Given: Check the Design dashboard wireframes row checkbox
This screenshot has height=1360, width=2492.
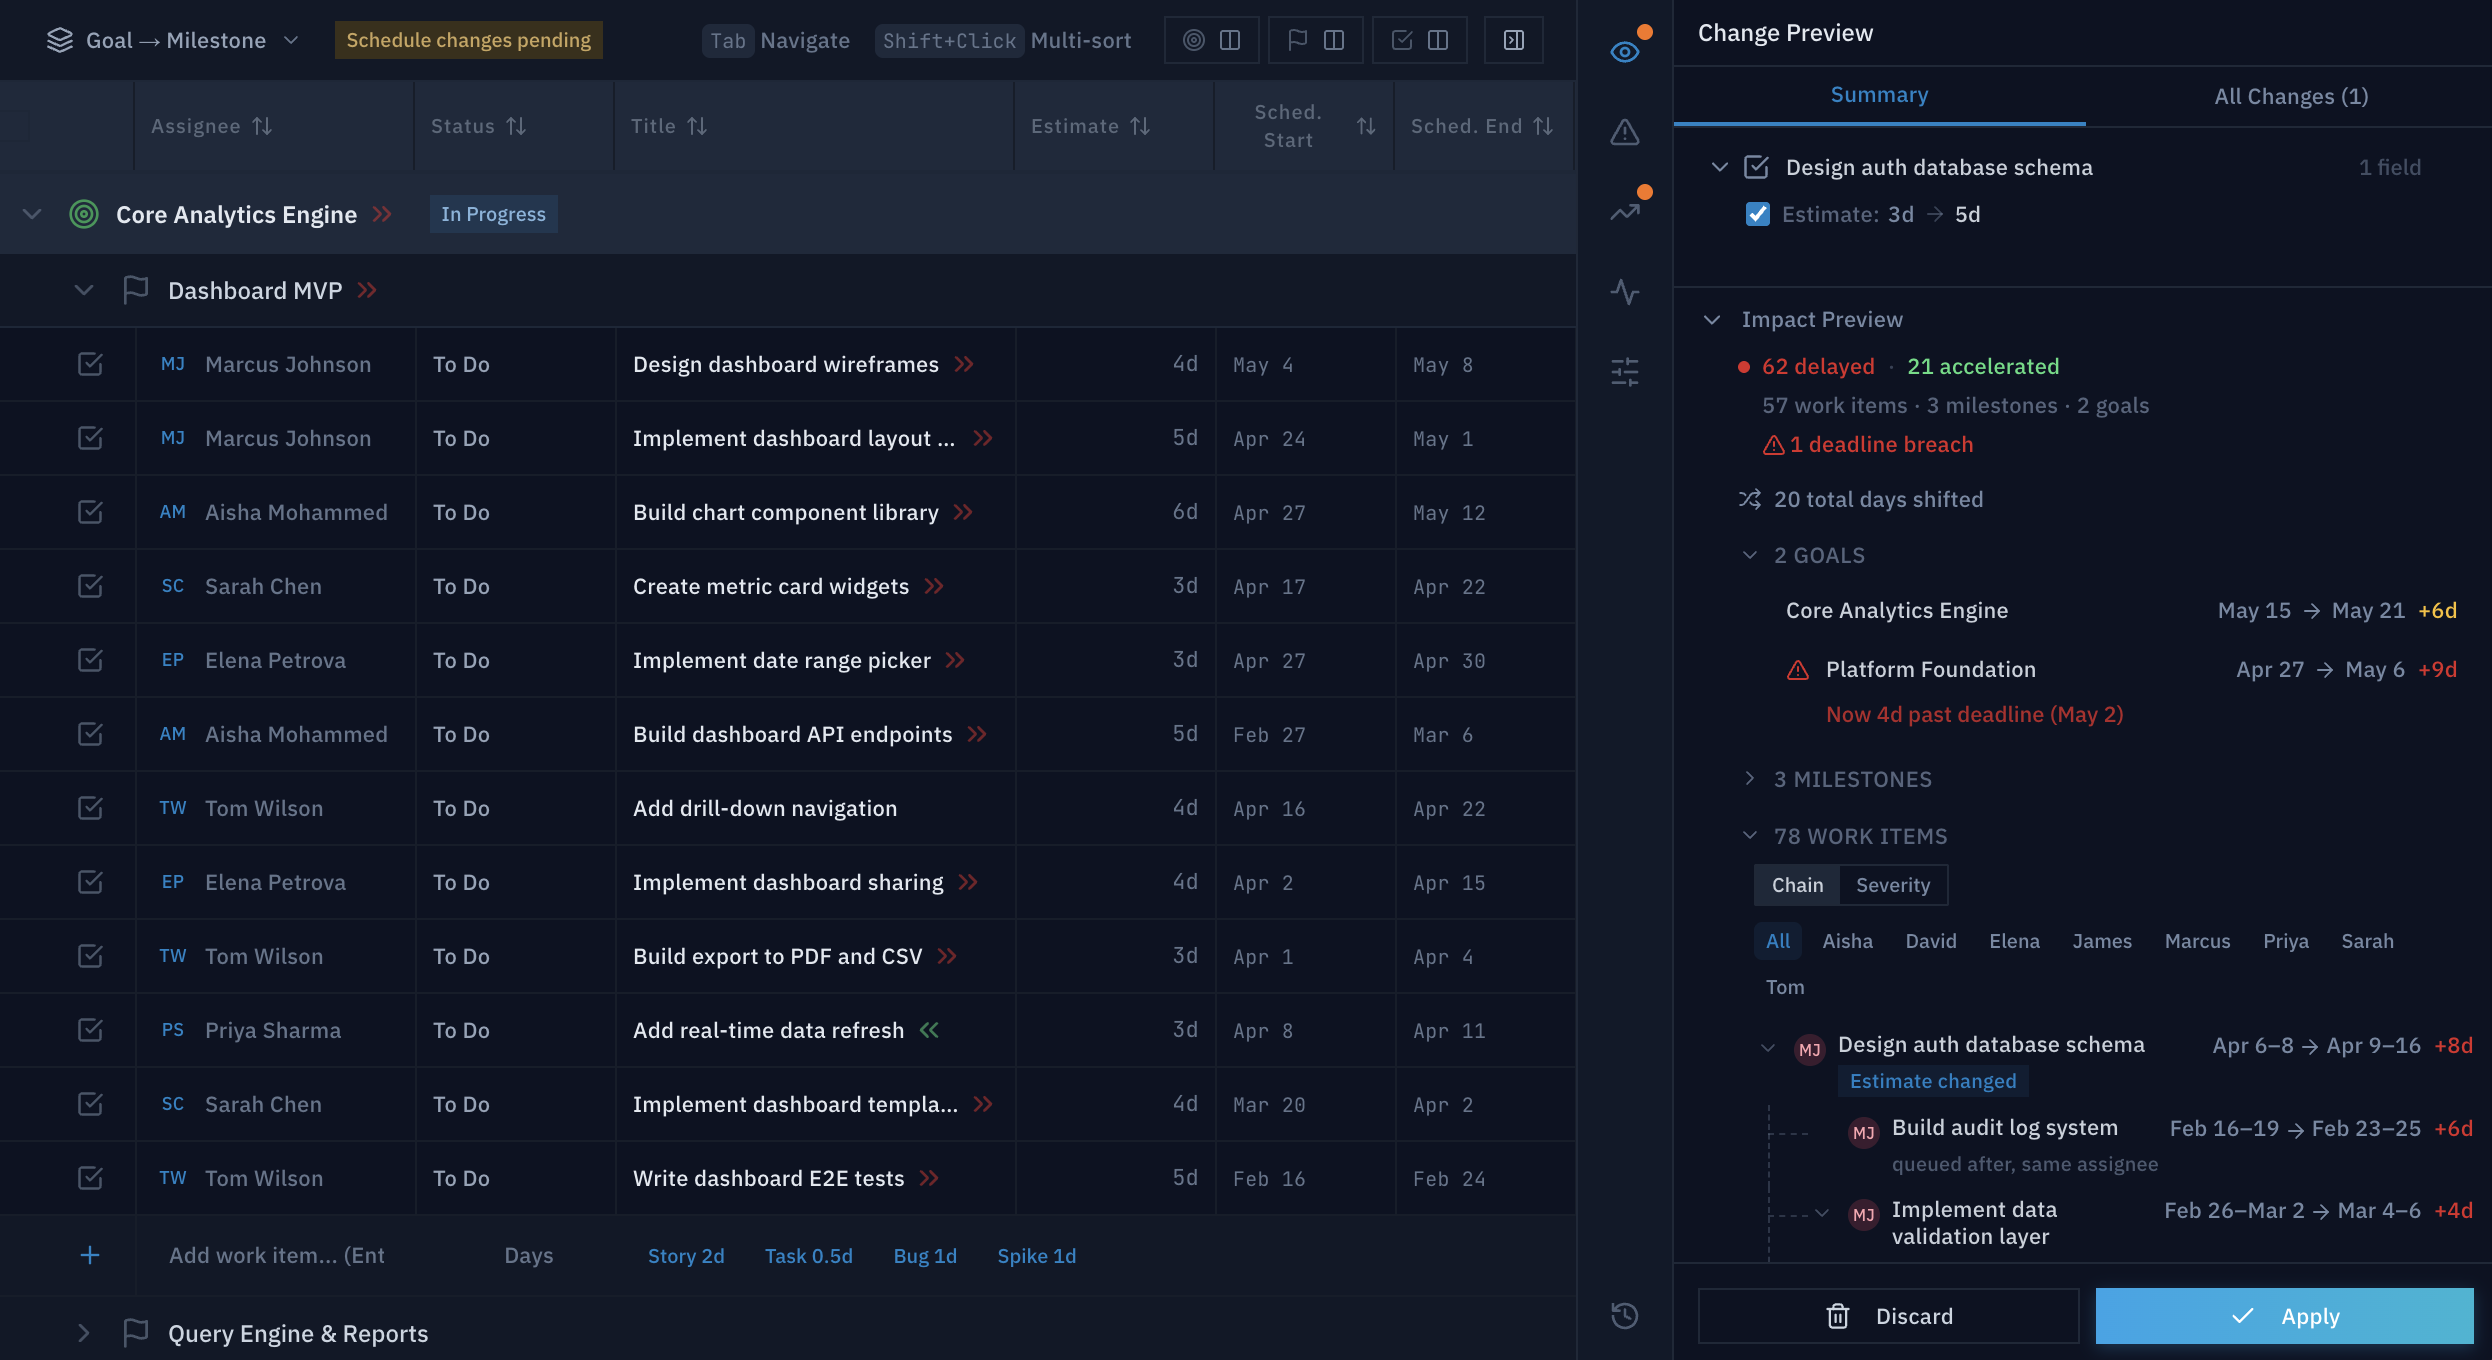Looking at the screenshot, I should point(91,364).
